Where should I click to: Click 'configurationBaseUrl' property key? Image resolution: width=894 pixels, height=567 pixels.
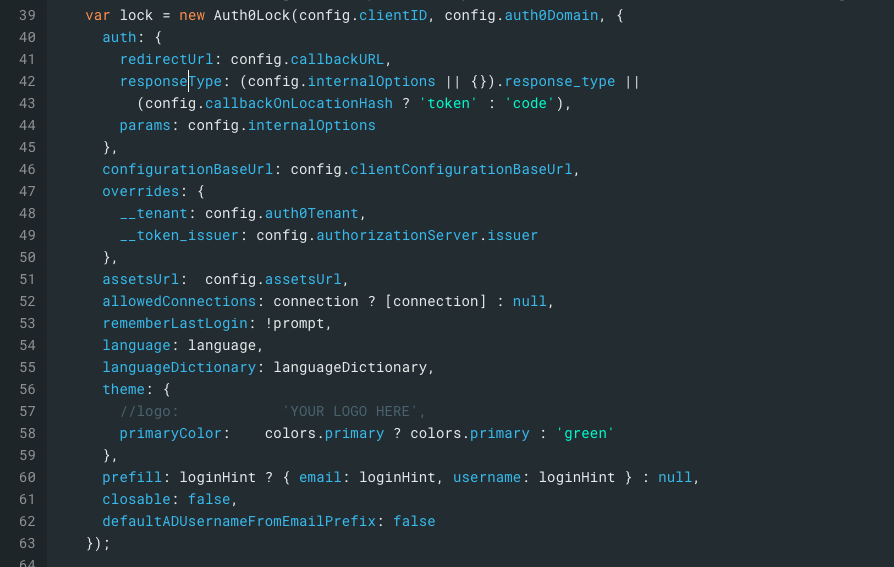(x=188, y=169)
